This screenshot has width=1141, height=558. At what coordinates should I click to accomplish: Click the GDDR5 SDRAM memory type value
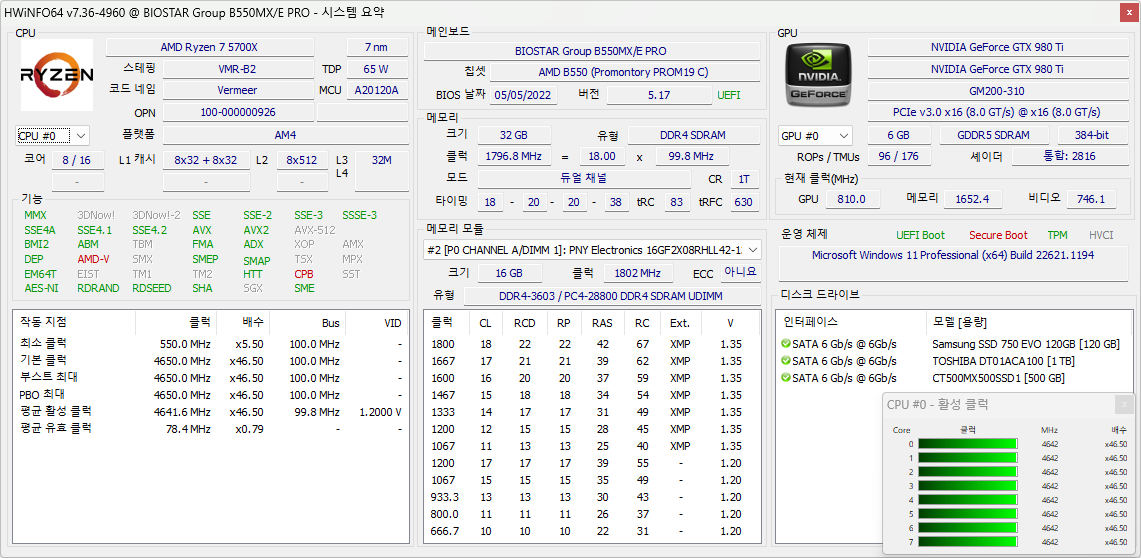(994, 135)
